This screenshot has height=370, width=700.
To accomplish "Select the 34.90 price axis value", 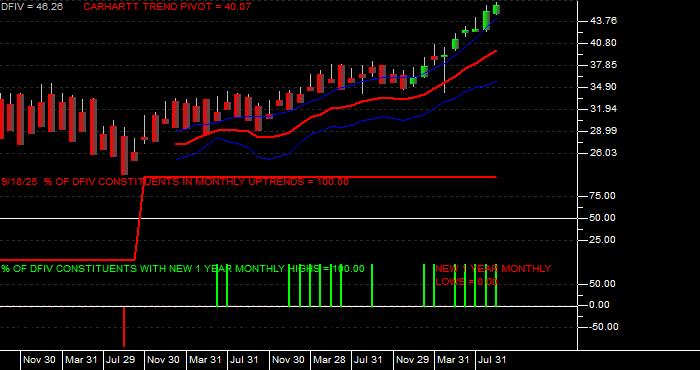I will (603, 87).
